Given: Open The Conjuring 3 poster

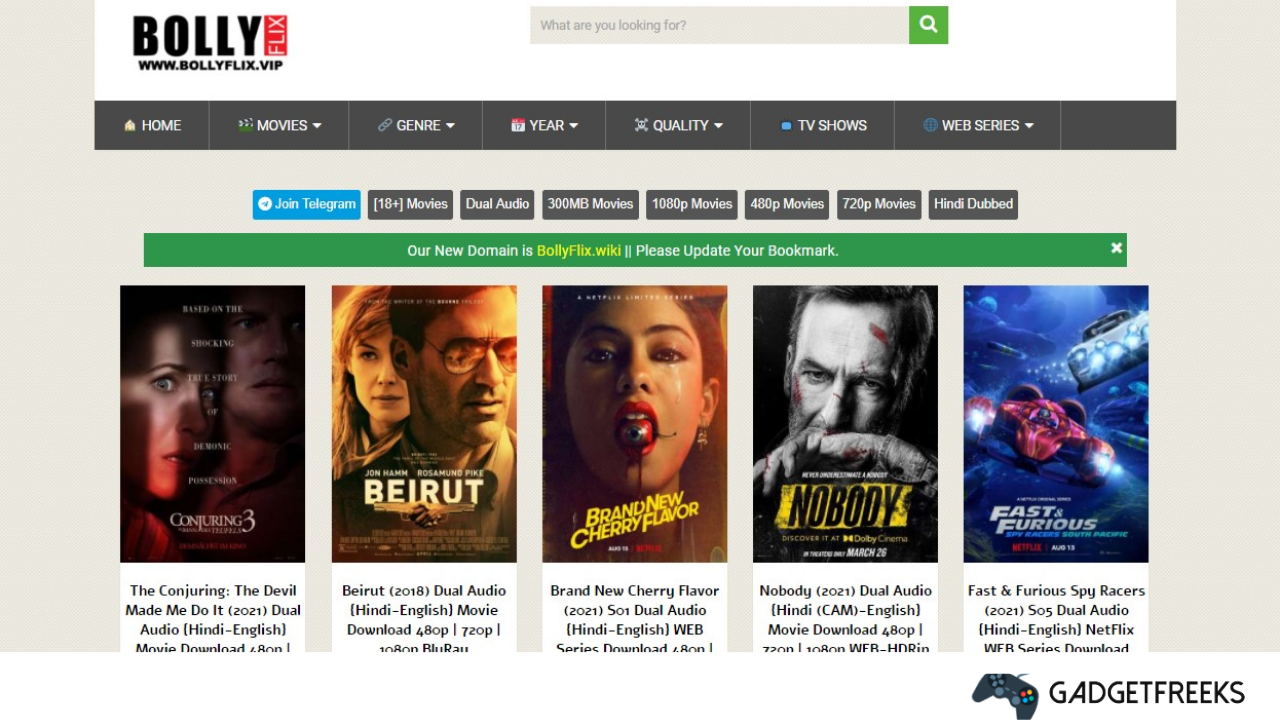Looking at the screenshot, I should coord(212,424).
